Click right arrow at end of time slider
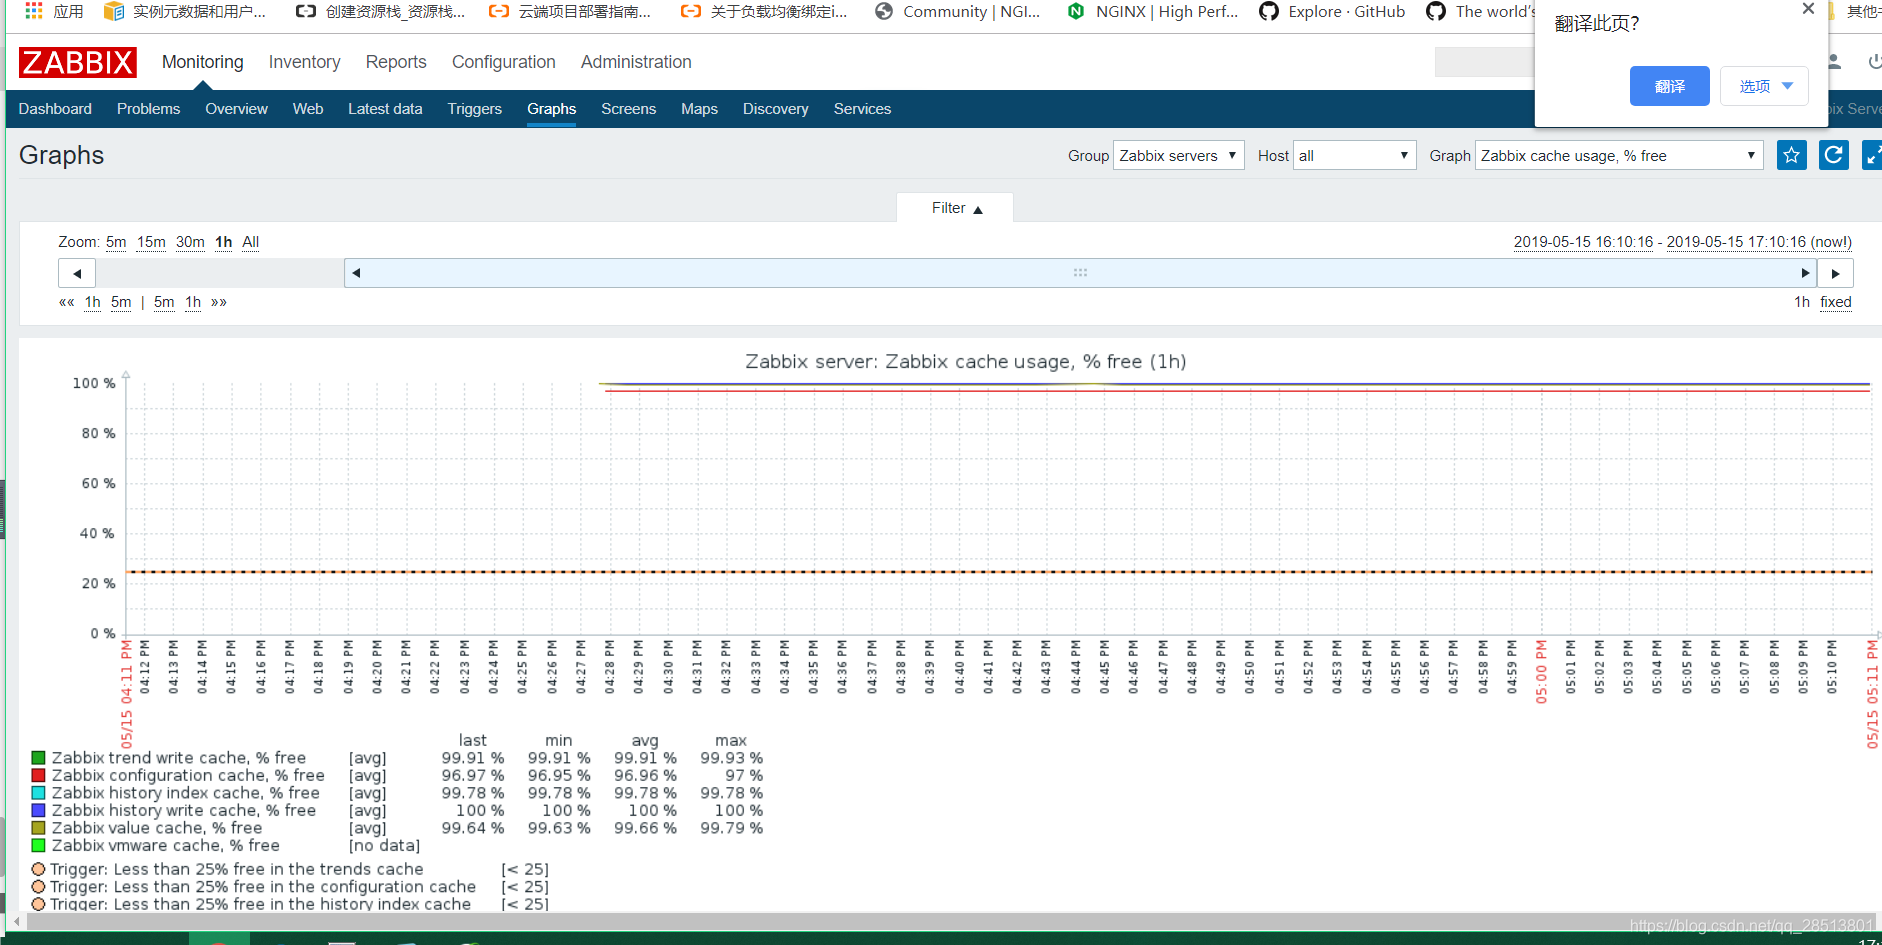Image resolution: width=1882 pixels, height=945 pixels. (x=1836, y=273)
